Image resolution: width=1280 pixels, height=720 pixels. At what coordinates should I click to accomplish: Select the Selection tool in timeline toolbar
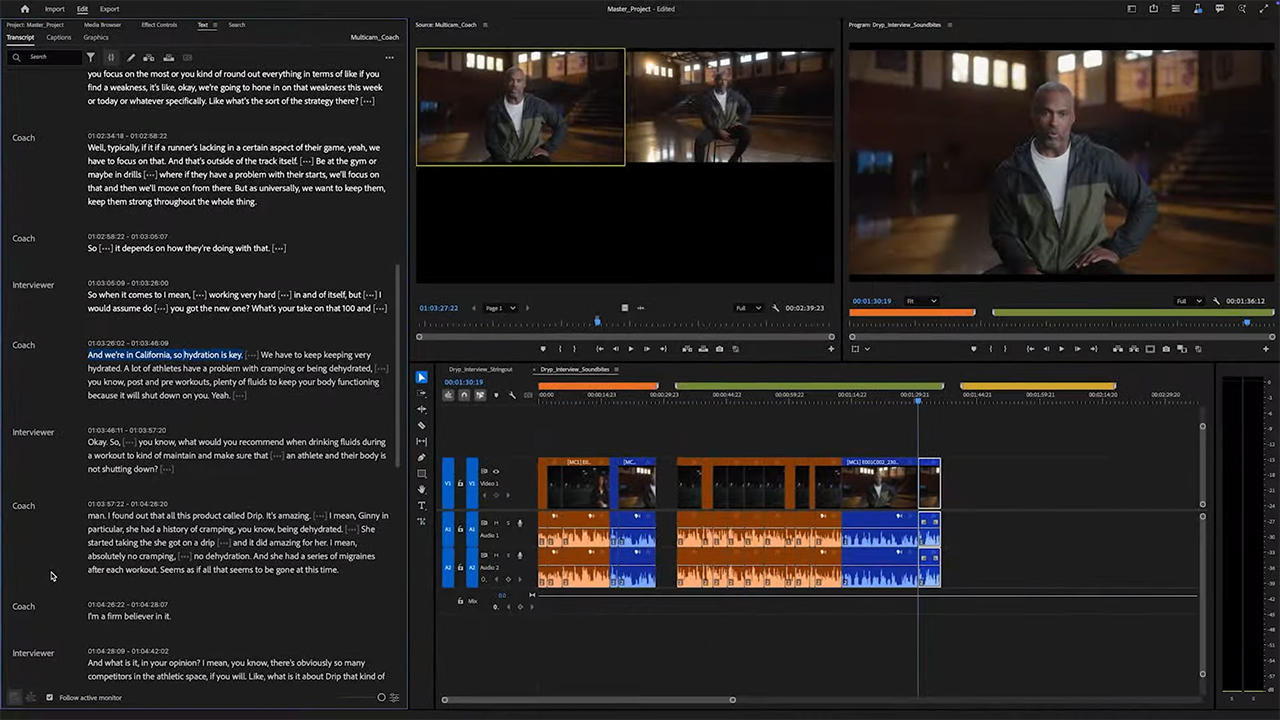[421, 377]
